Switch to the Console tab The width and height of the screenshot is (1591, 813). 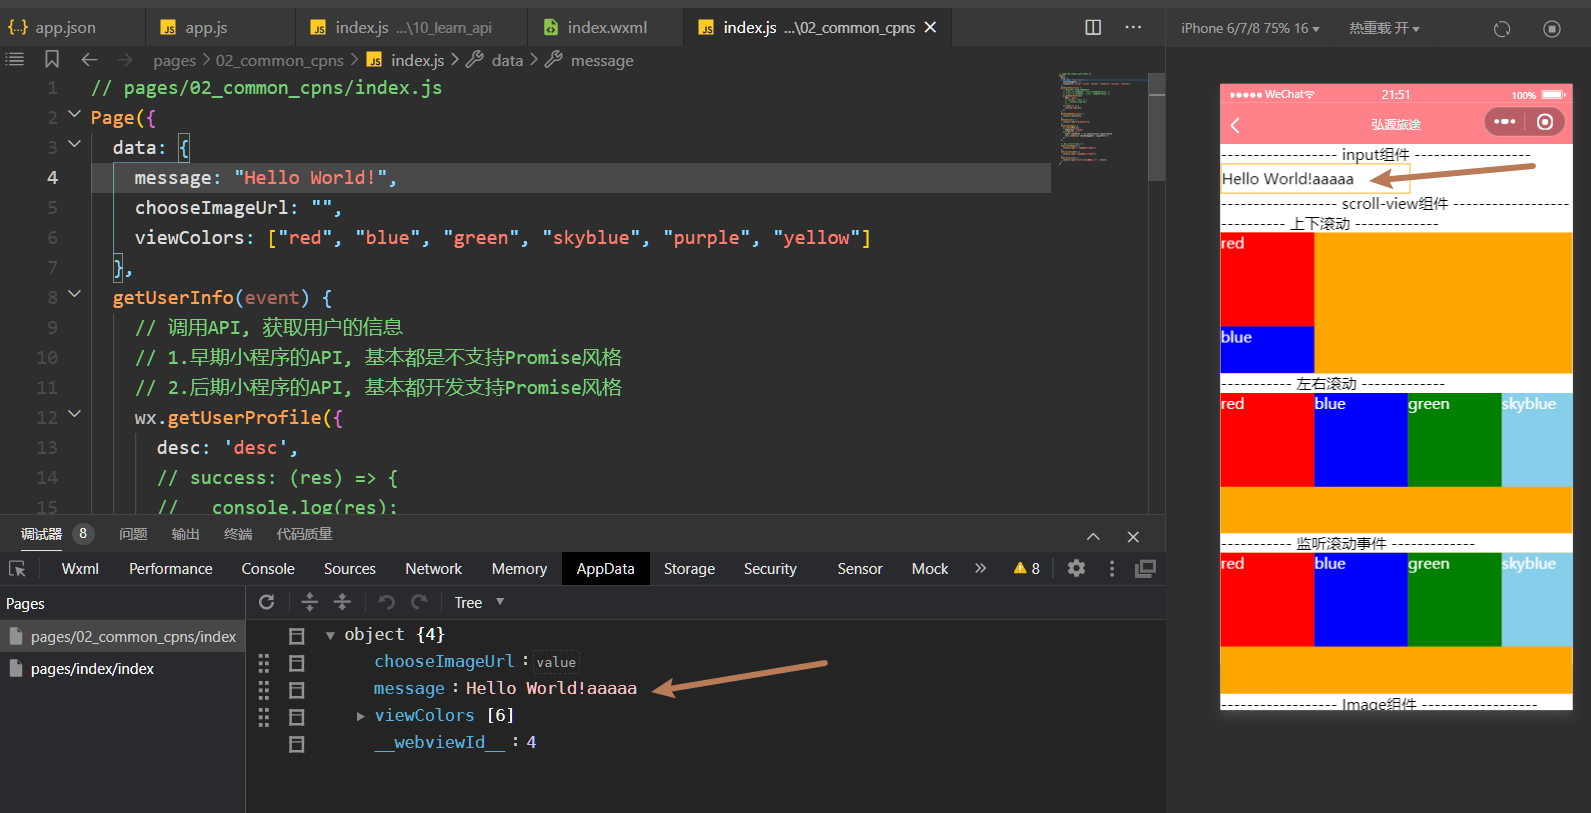tap(268, 568)
